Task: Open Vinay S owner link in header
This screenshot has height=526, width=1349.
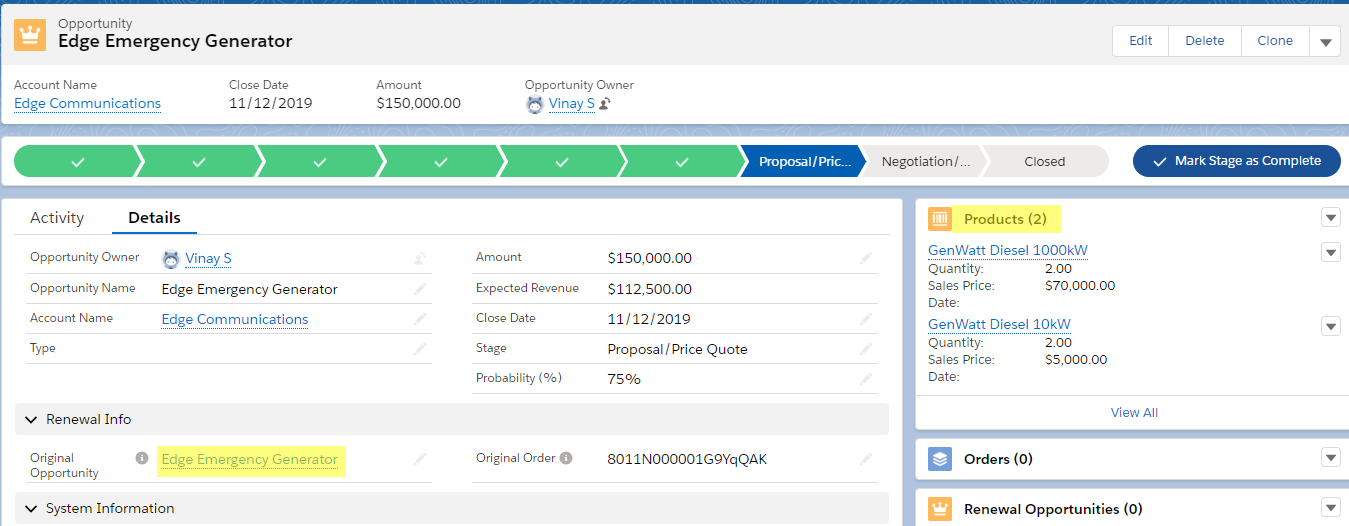Action: [572, 104]
